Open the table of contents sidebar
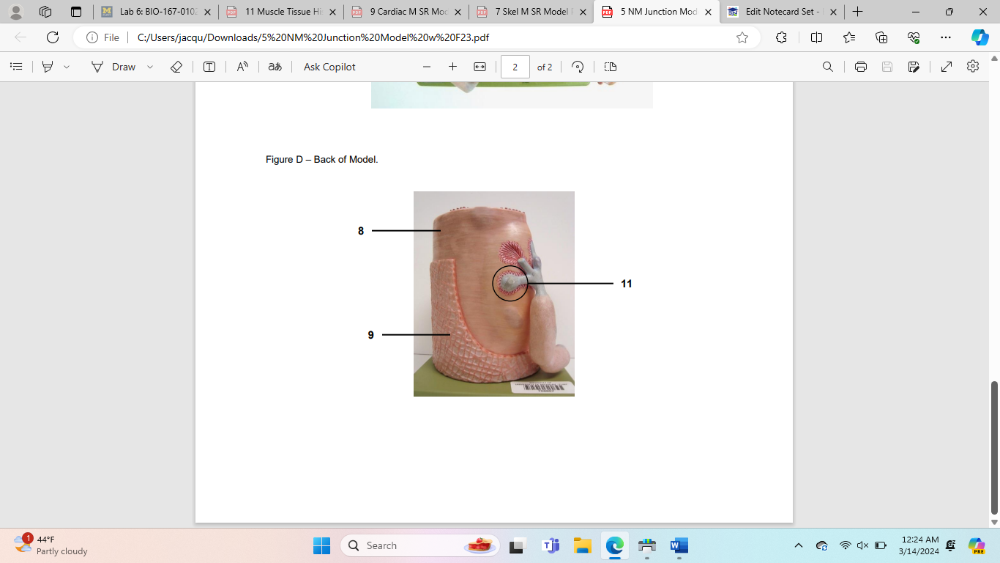 point(16,67)
